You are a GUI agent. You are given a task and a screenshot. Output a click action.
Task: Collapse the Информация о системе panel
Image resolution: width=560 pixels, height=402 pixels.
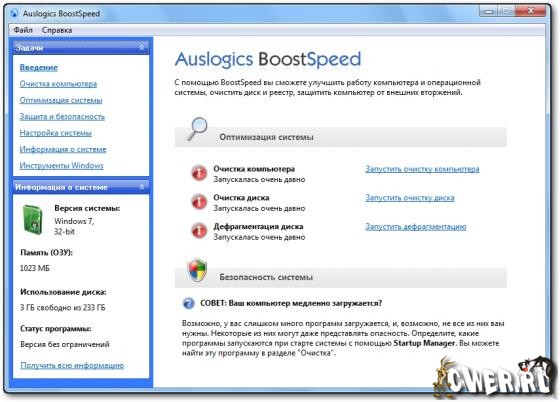(x=142, y=187)
